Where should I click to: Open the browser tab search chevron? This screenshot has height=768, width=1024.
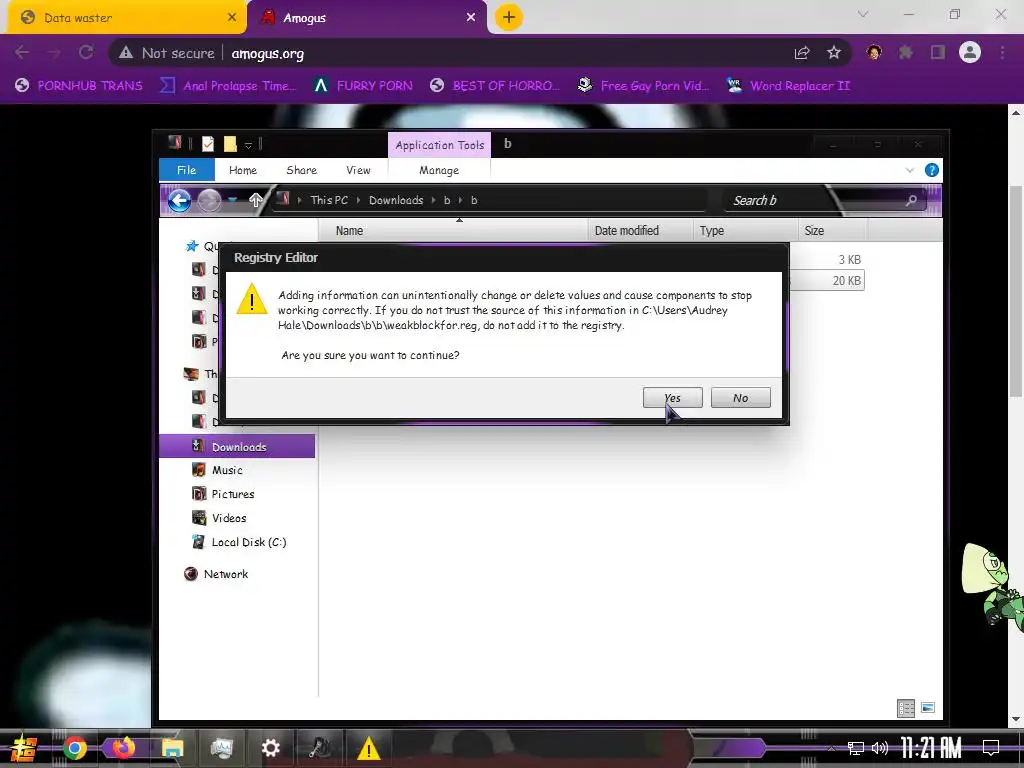(863, 14)
